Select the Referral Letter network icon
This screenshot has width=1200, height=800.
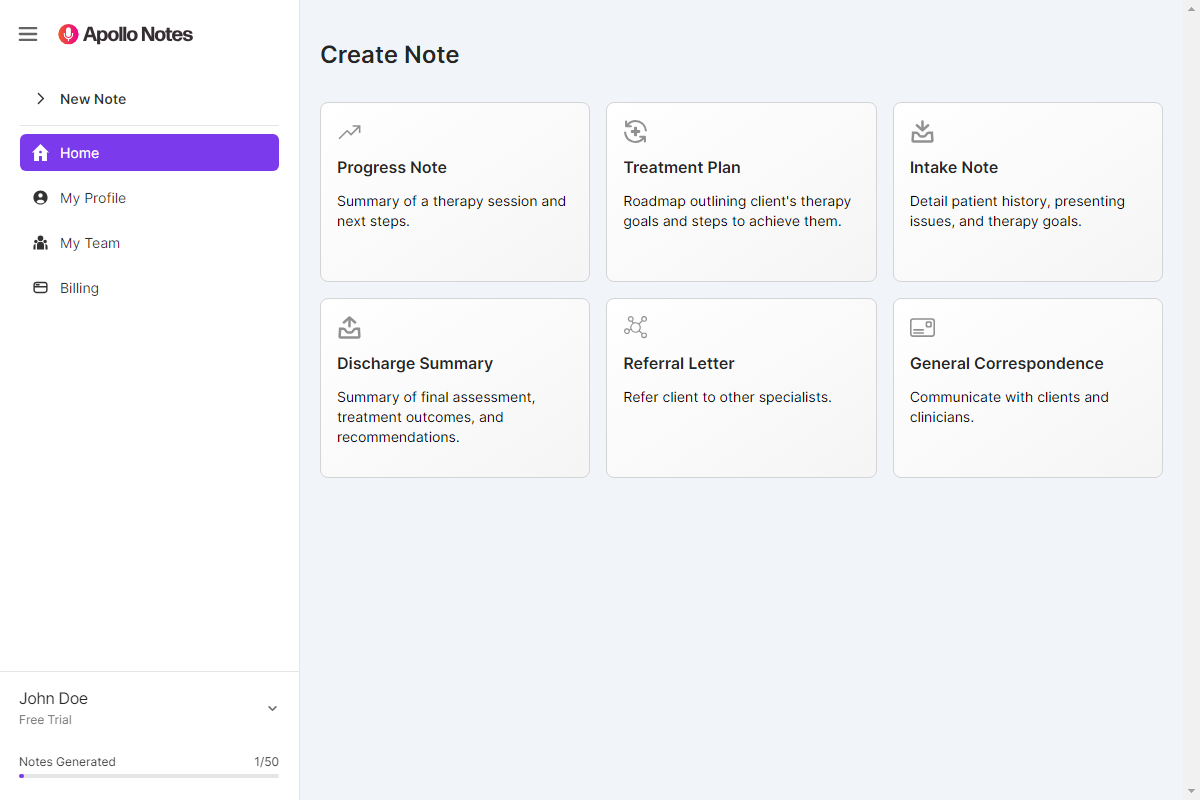click(635, 327)
